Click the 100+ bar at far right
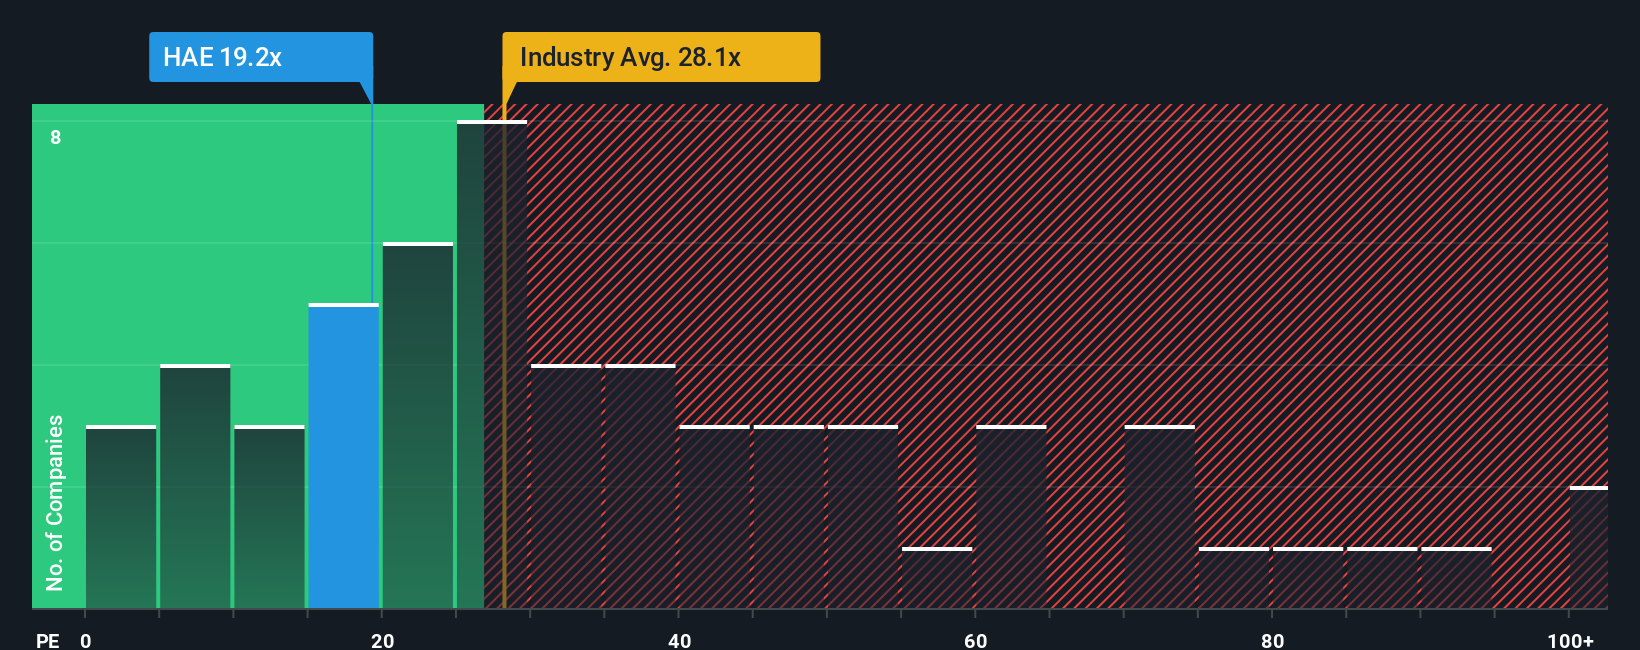The height and width of the screenshot is (650, 1640). point(1589,547)
